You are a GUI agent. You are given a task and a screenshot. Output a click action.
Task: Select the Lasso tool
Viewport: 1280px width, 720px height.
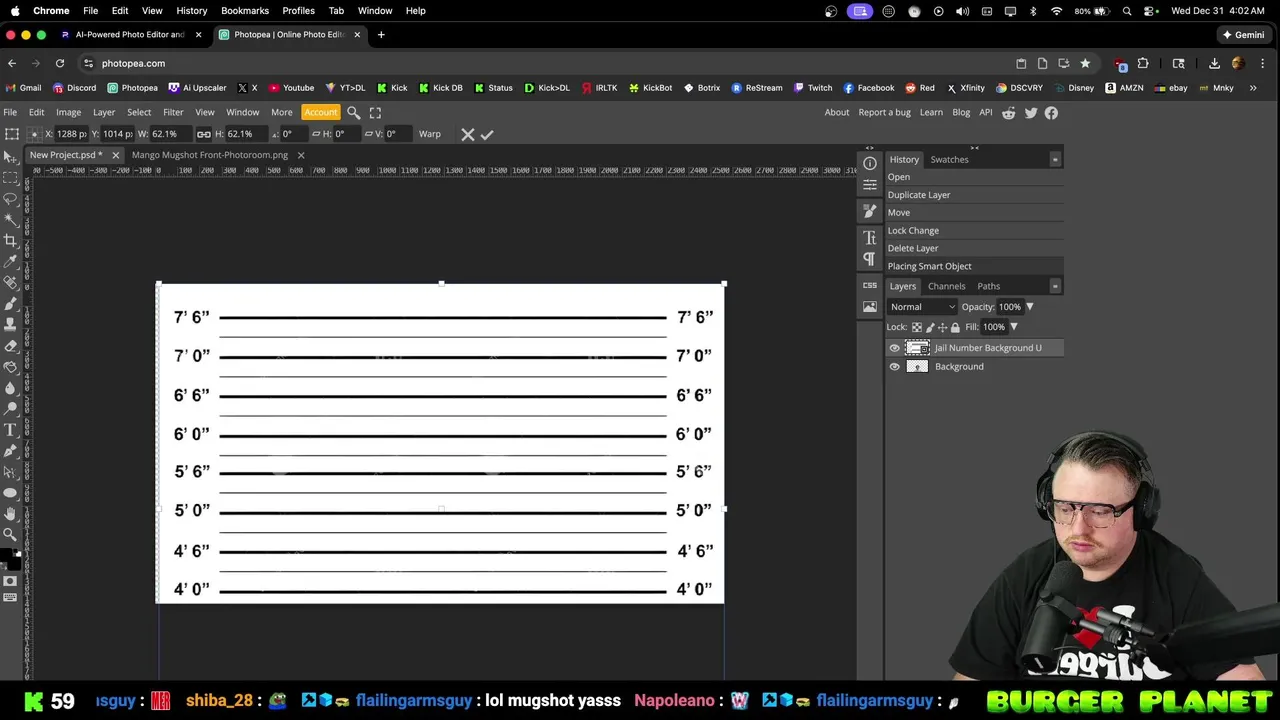[x=10, y=199]
